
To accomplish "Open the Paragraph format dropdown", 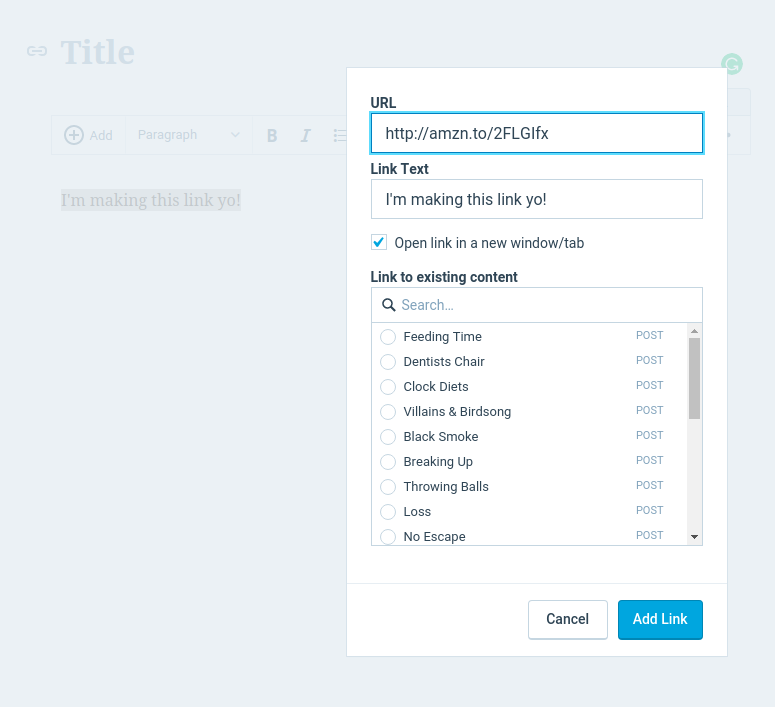I will click(x=188, y=135).
